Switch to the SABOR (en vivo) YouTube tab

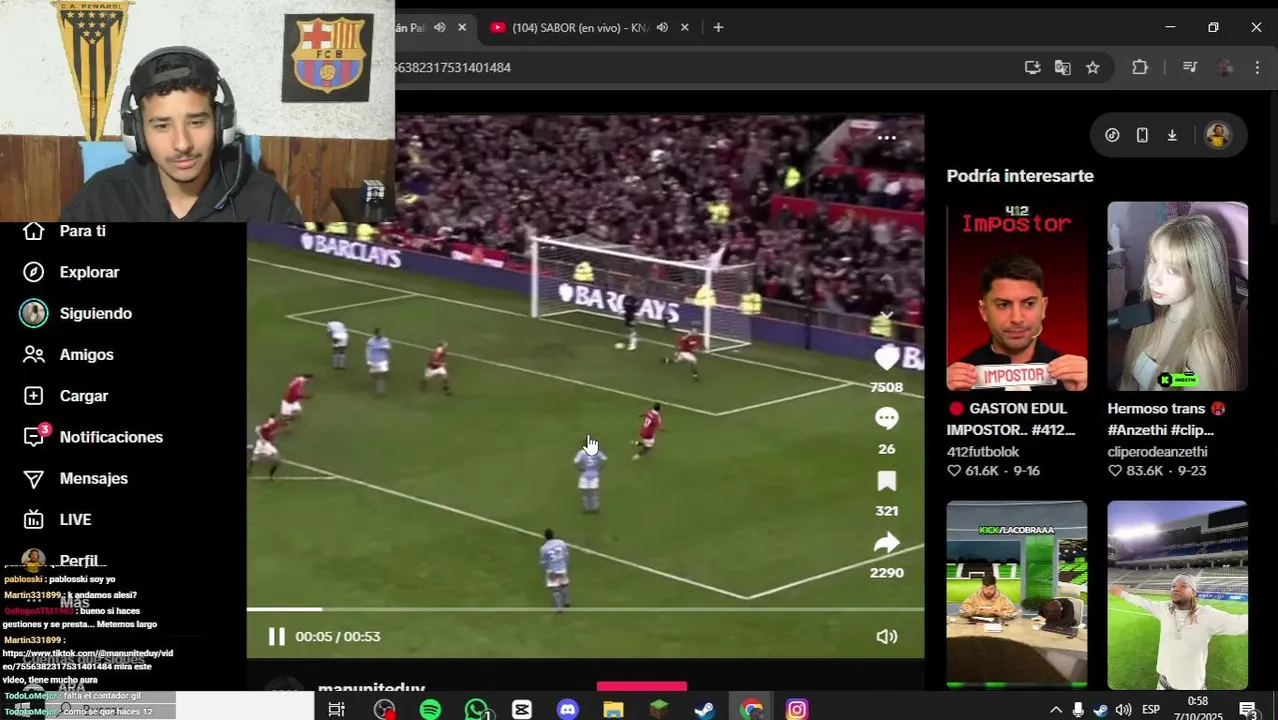coord(578,28)
